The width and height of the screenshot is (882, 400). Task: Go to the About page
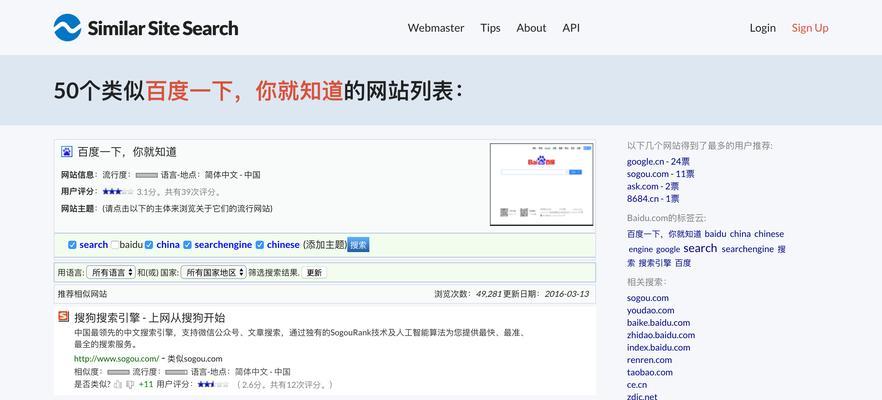(531, 28)
